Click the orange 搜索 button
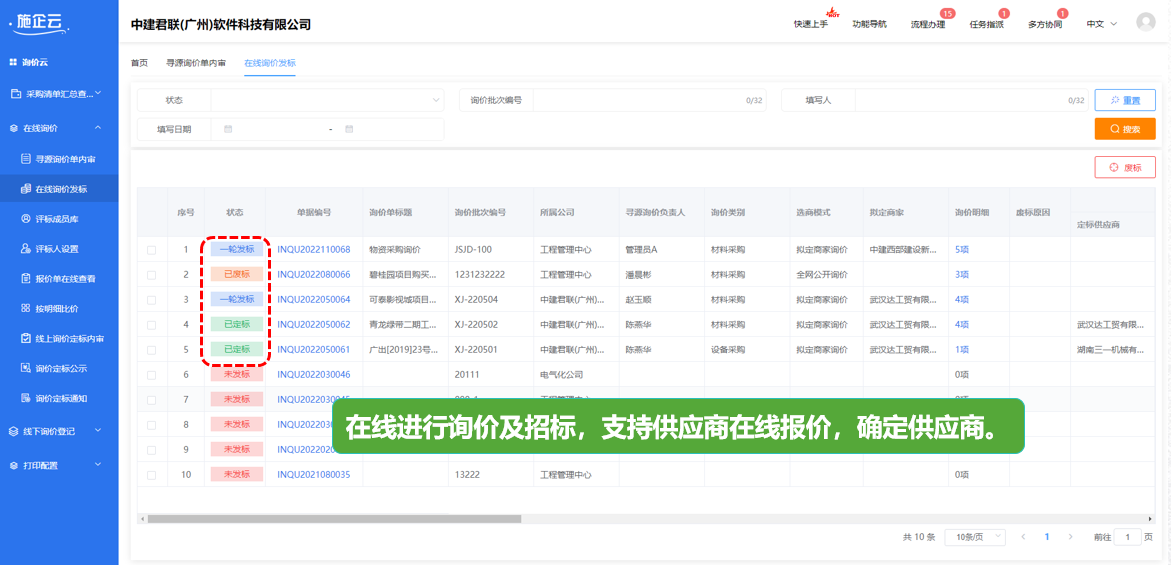The height and width of the screenshot is (565, 1171). tap(1125, 129)
